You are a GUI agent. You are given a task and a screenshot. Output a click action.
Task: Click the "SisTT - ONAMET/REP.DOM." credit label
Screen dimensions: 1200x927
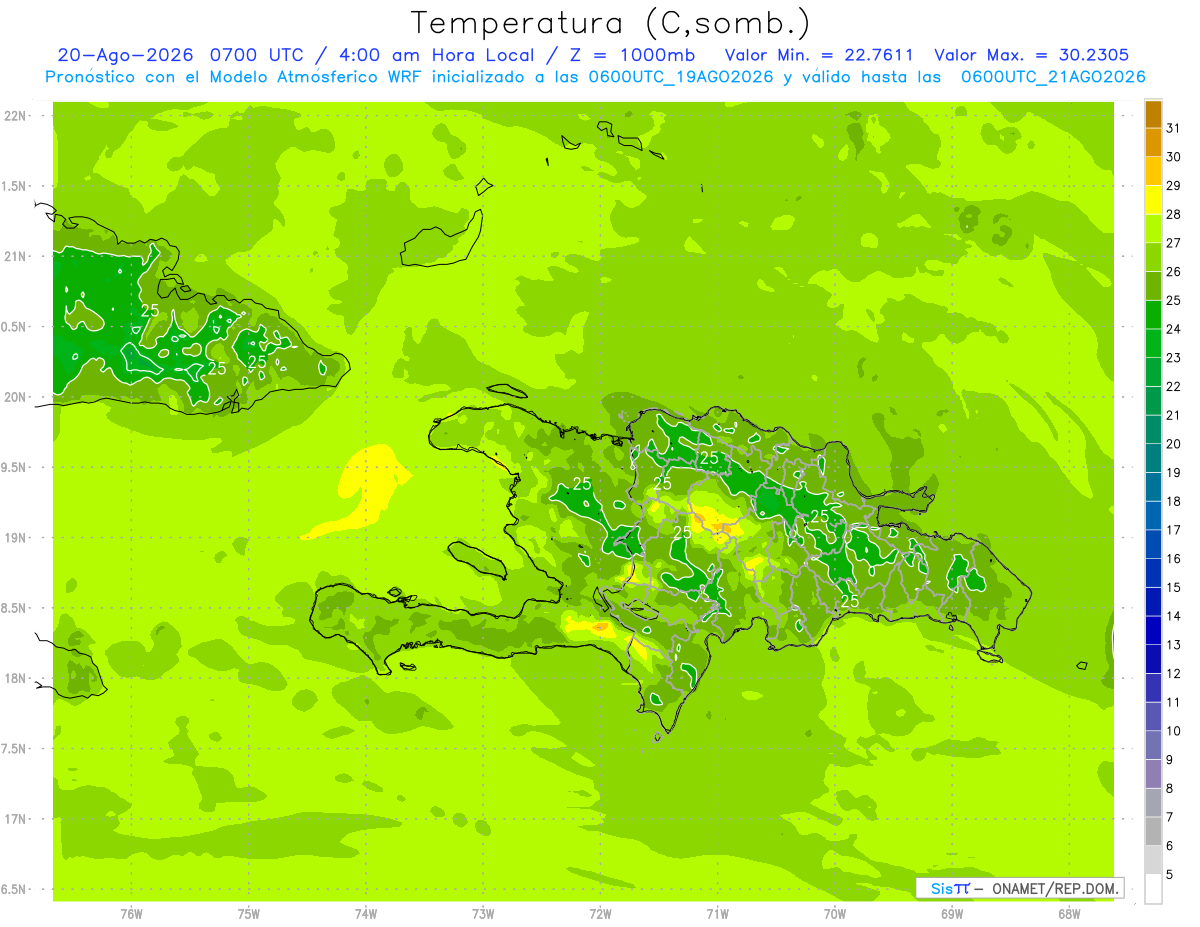pyautogui.click(x=1019, y=888)
